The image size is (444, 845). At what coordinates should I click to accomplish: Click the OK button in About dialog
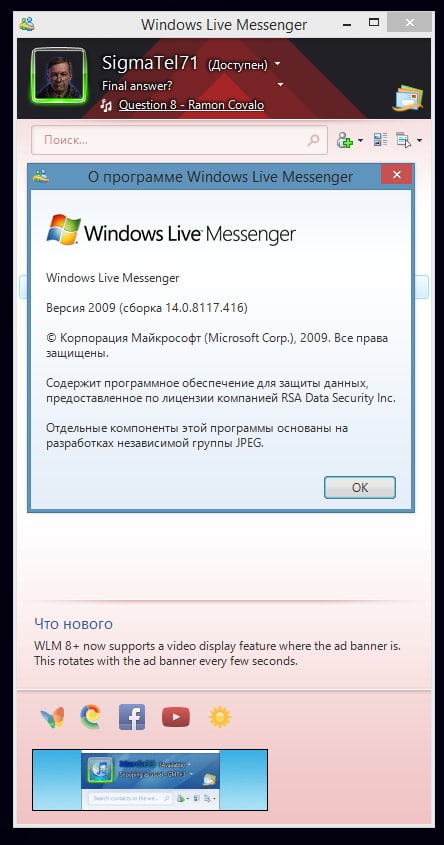click(x=360, y=487)
